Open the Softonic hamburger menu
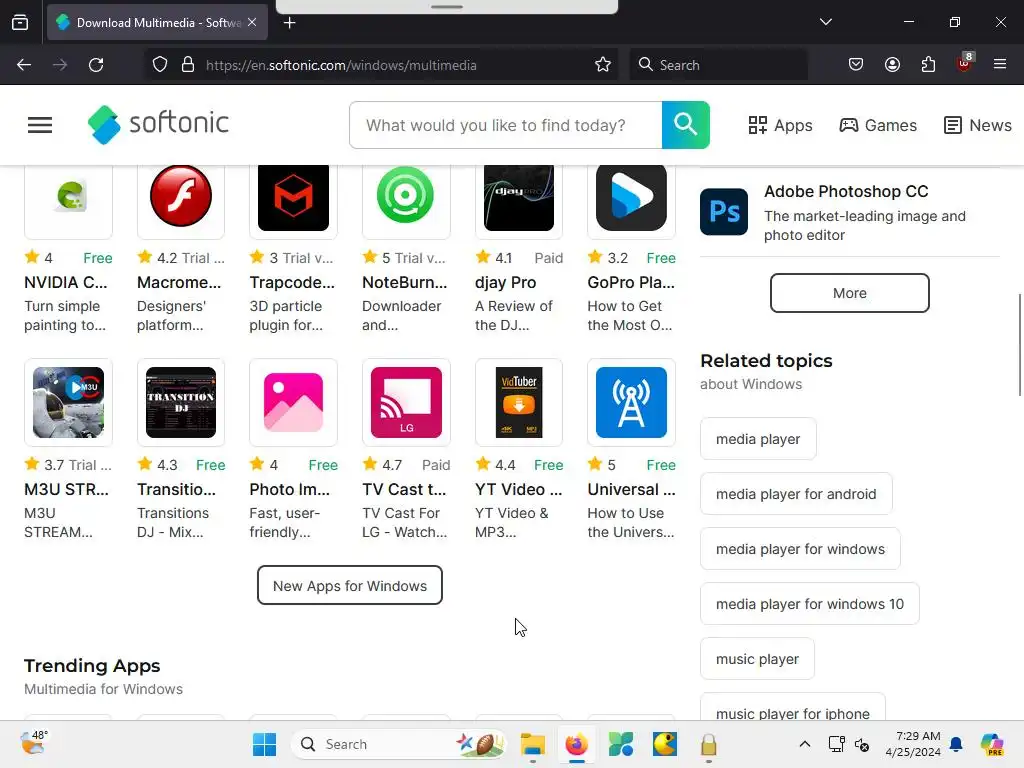This screenshot has height=768, width=1024. [40, 125]
